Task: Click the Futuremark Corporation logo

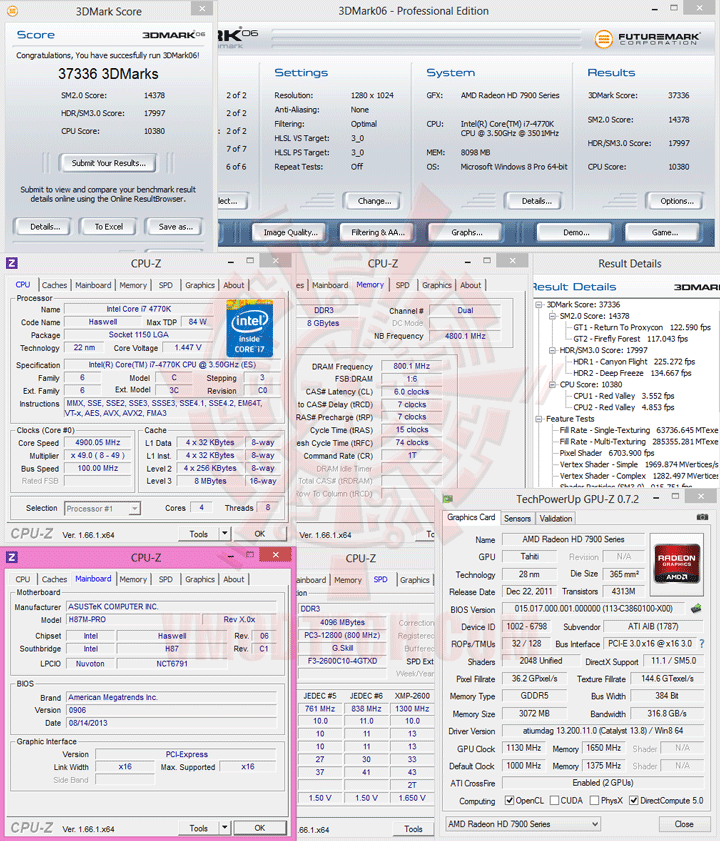Action: coord(647,39)
